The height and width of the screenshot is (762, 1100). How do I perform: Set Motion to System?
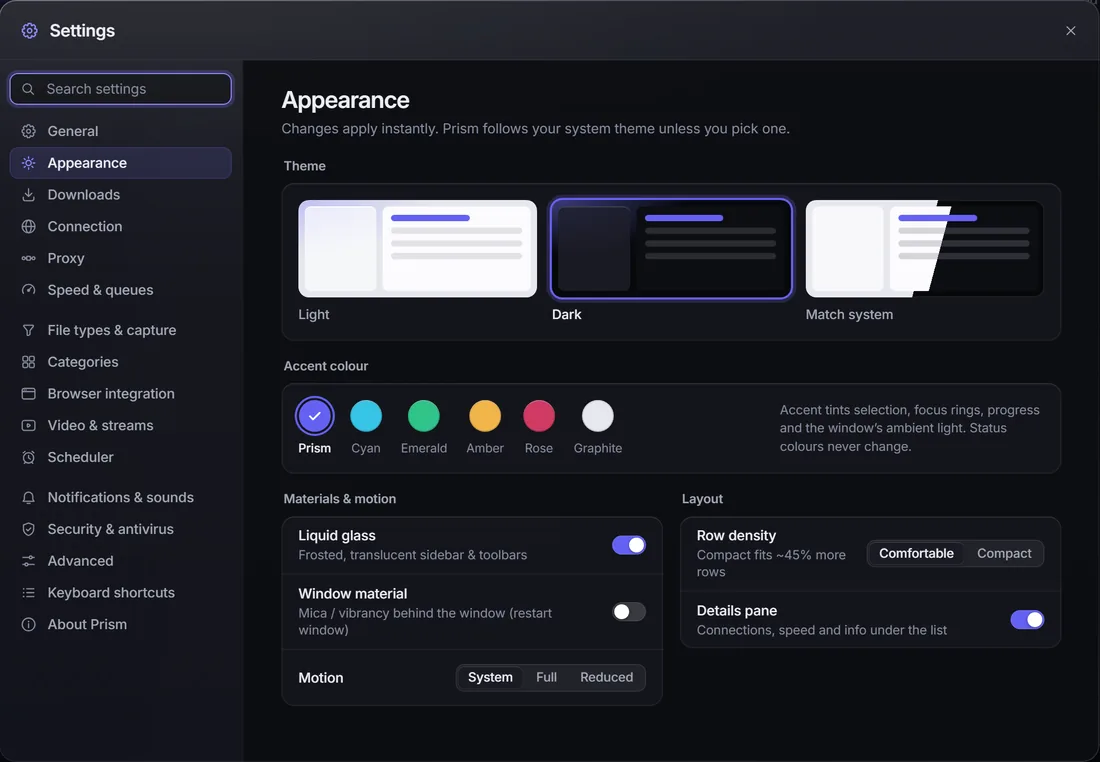pyautogui.click(x=490, y=678)
